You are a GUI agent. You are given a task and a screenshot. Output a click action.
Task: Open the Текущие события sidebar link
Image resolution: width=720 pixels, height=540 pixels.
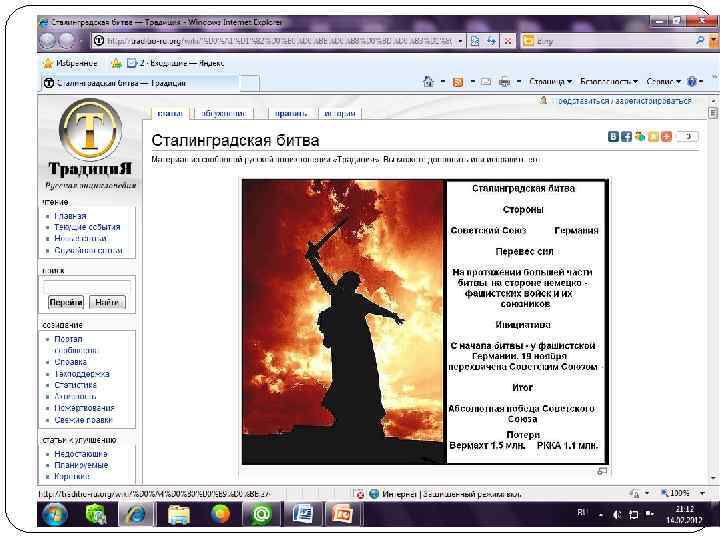[87, 227]
